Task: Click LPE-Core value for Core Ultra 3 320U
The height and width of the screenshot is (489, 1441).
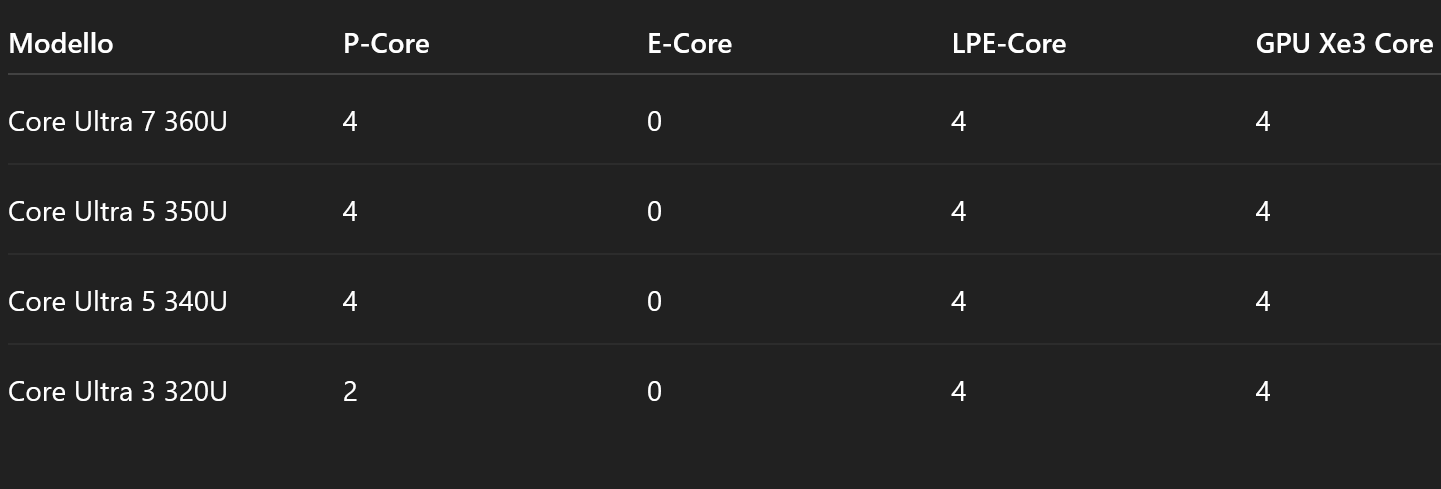Action: (959, 392)
